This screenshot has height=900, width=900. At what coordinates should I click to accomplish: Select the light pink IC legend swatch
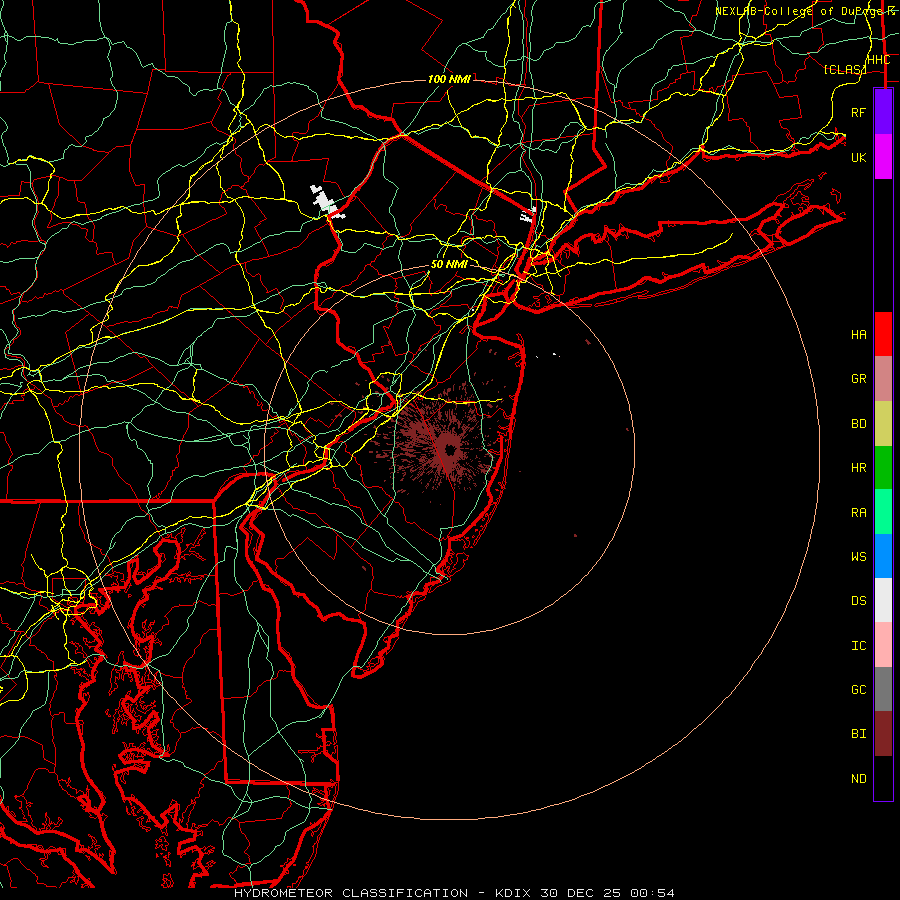(883, 645)
